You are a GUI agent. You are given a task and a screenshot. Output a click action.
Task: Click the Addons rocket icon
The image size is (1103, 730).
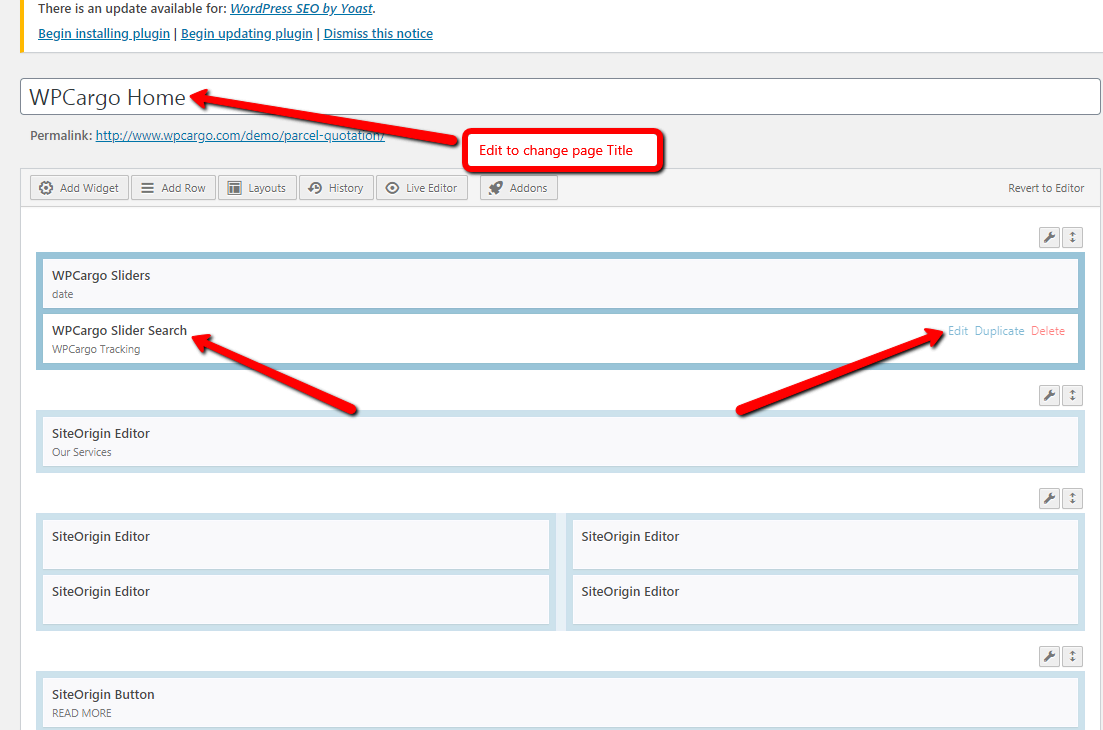pyautogui.click(x=496, y=188)
